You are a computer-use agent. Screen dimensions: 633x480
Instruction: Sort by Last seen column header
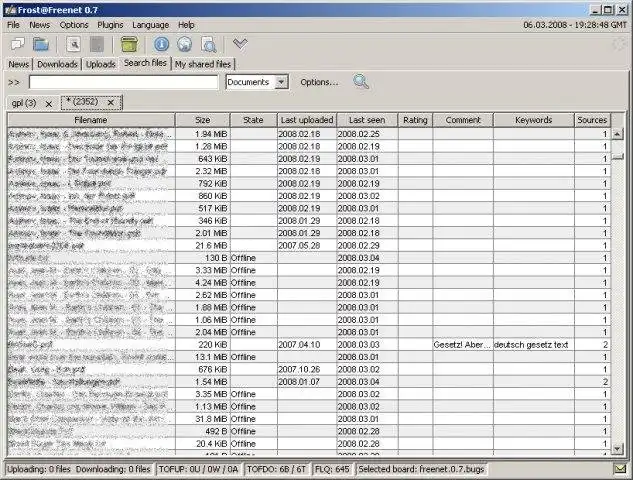pos(367,120)
